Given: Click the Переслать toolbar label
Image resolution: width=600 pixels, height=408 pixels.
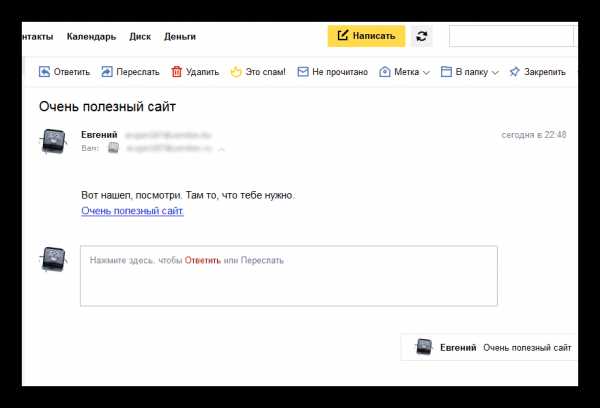Looking at the screenshot, I should tap(138, 72).
